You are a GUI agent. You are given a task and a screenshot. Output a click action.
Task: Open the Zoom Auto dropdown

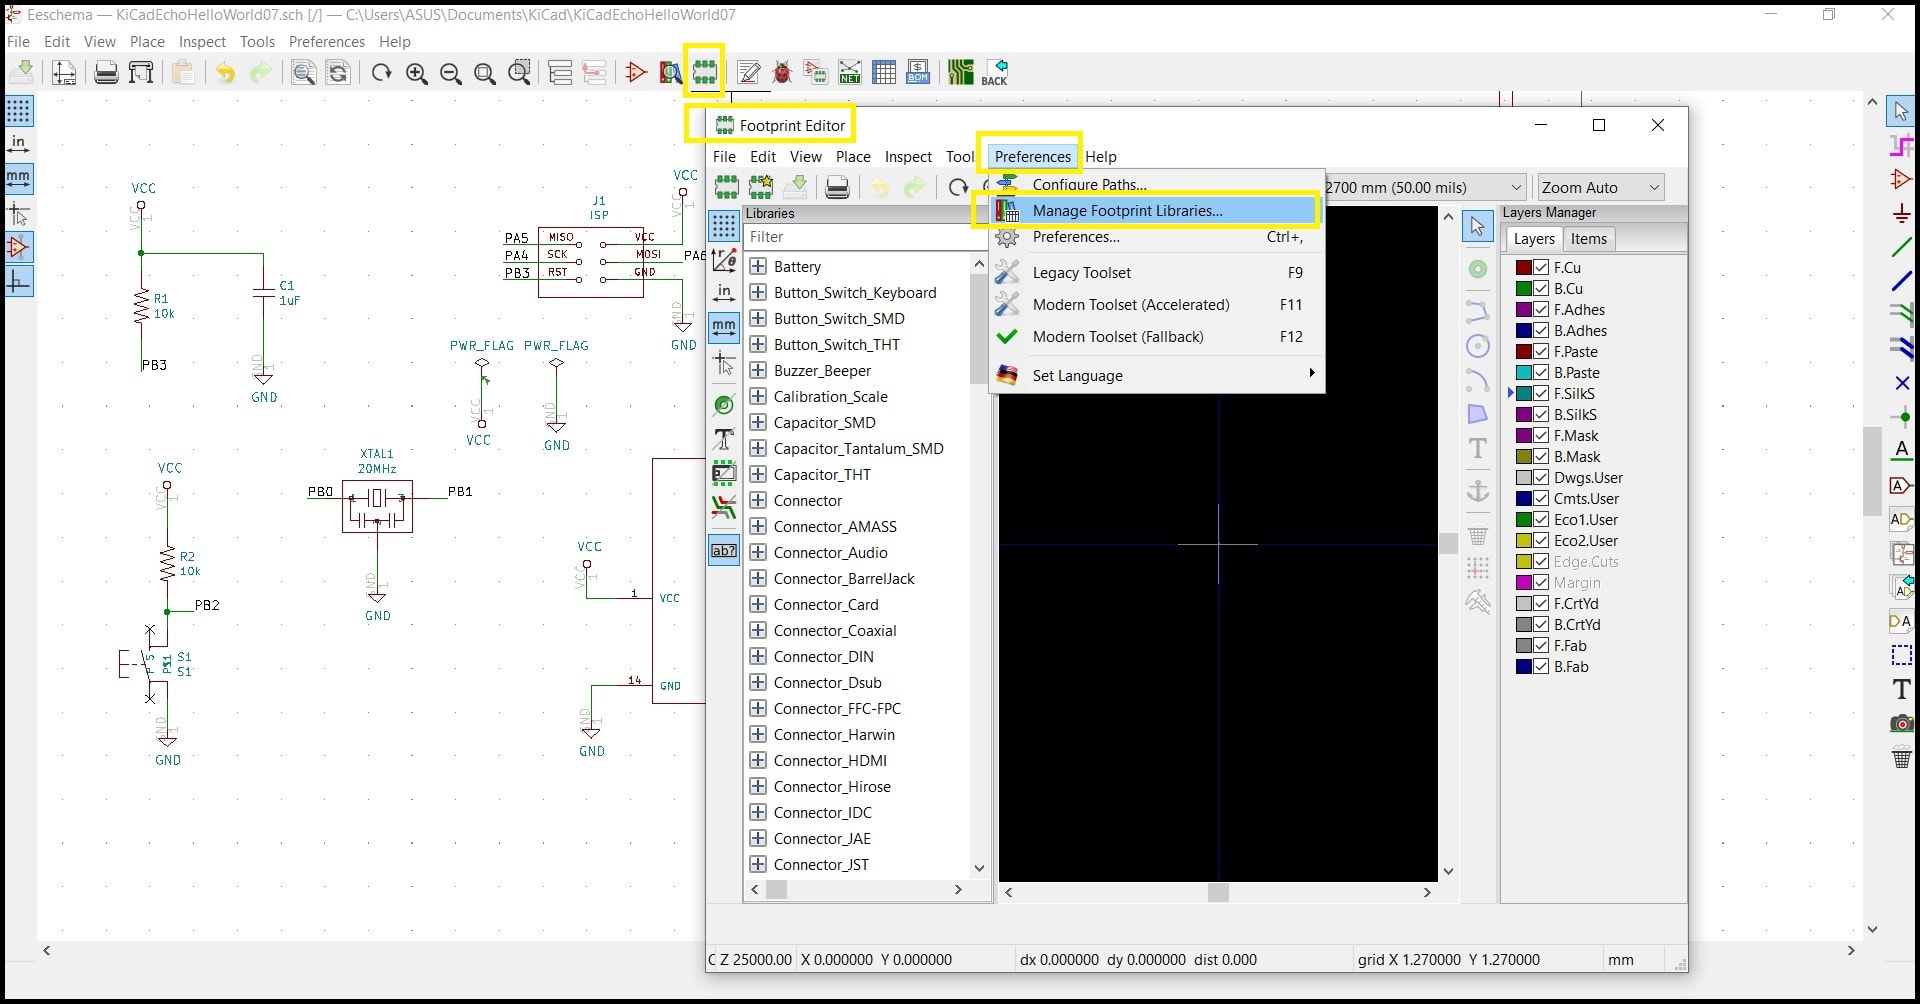(1600, 188)
